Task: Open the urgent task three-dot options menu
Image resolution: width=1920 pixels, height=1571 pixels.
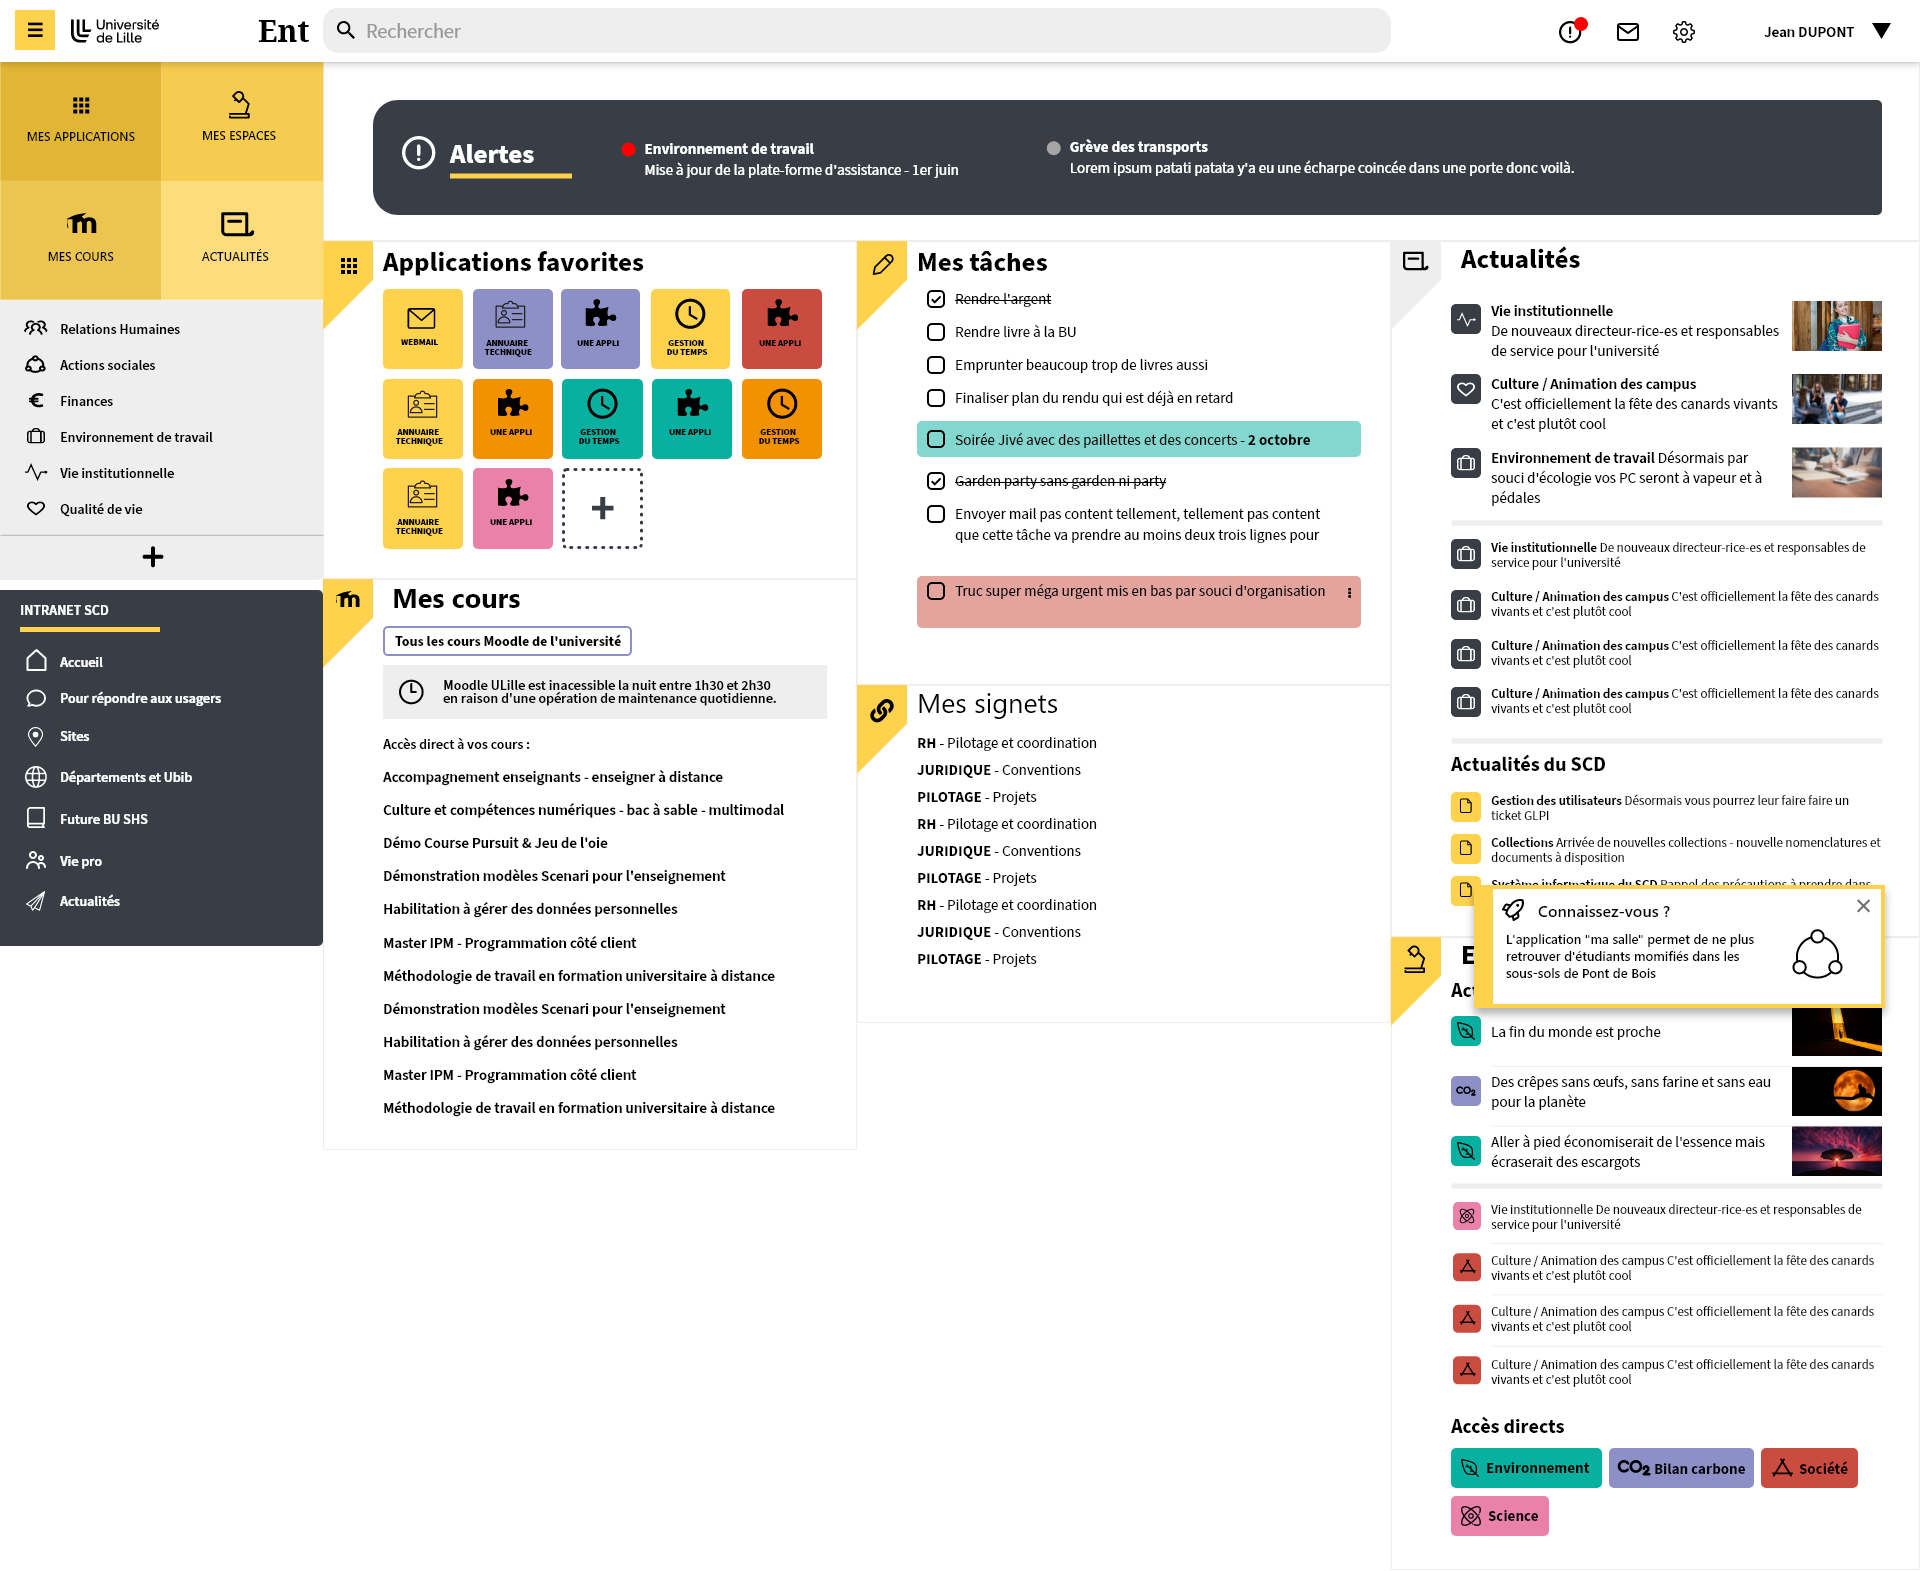Action: click(1349, 593)
